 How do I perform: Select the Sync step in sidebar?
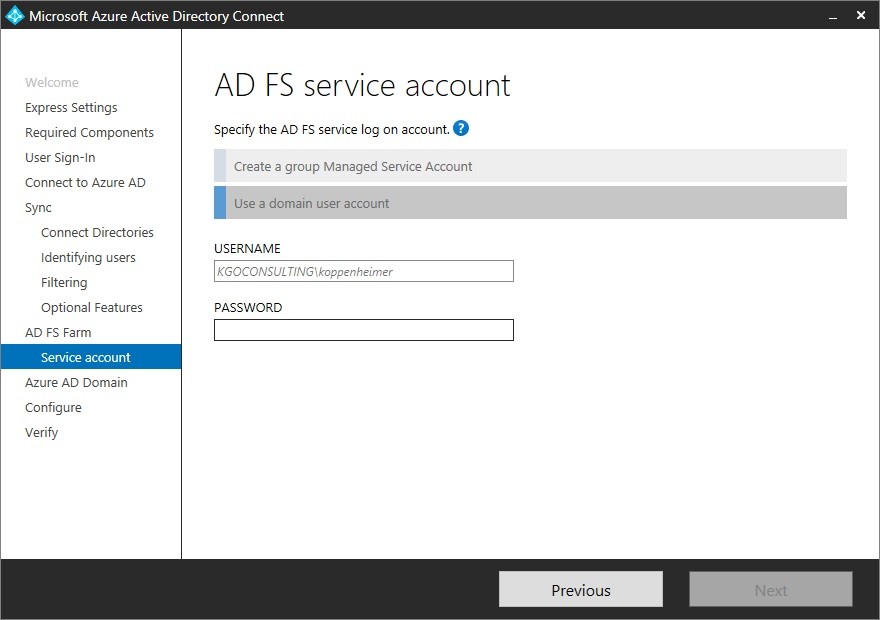(38, 208)
